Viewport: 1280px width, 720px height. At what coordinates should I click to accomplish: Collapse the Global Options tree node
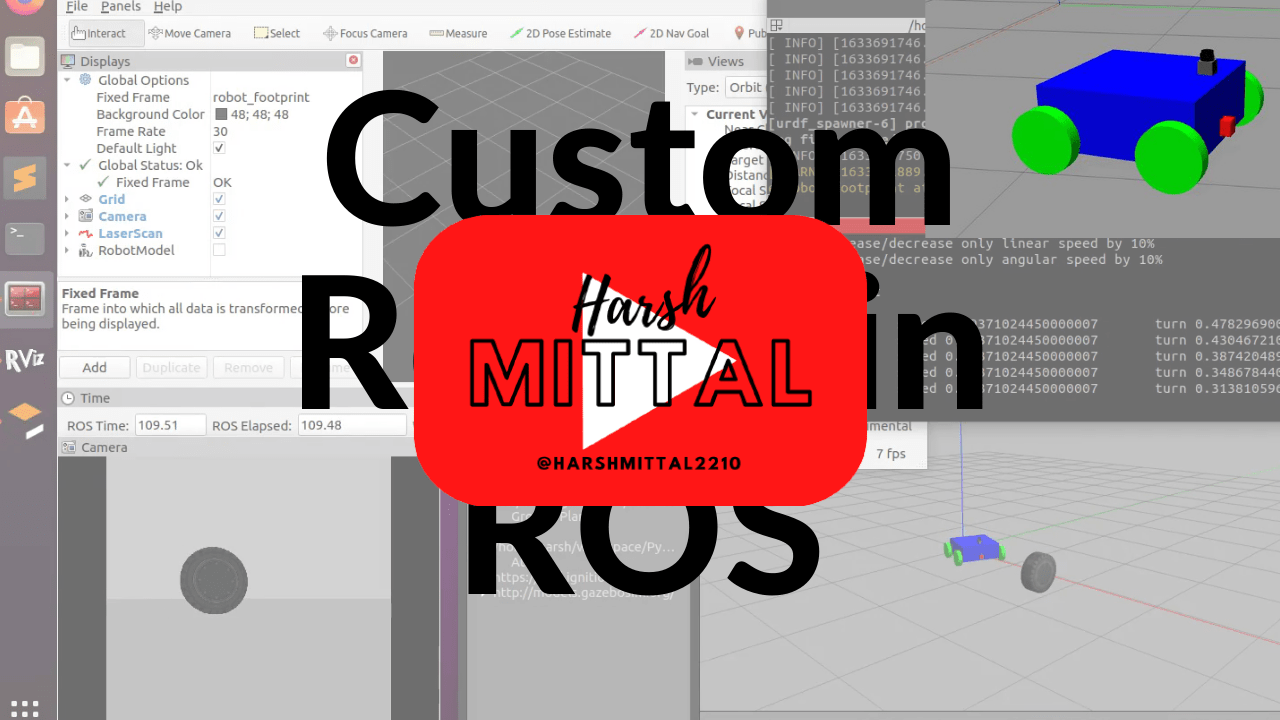pos(67,80)
